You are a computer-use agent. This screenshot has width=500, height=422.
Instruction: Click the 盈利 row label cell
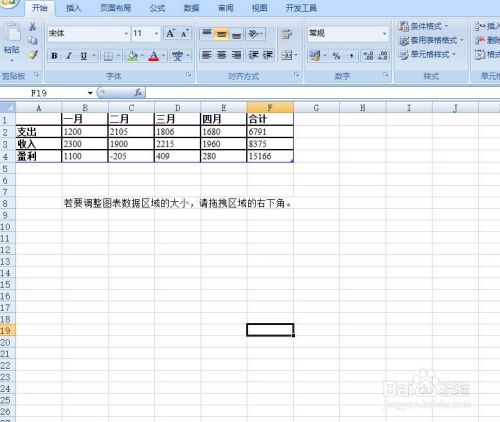39,156
